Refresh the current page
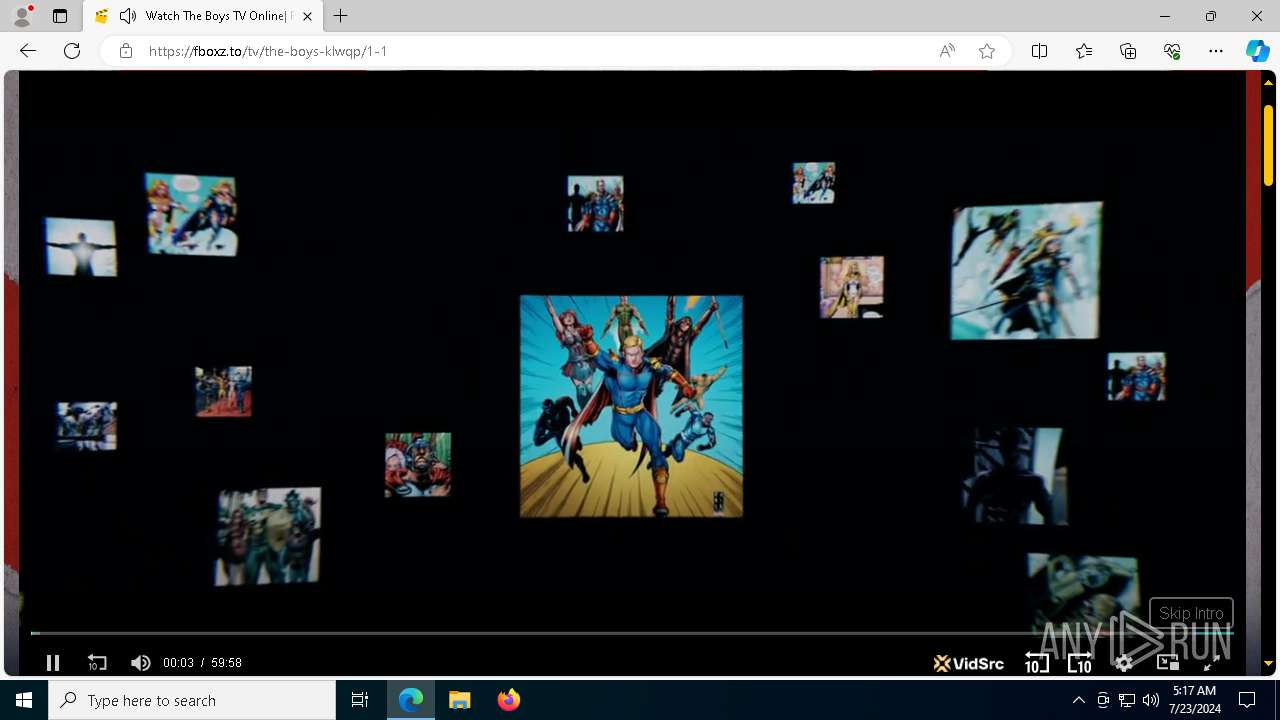Screen dimensions: 1280x720 coord(72,51)
